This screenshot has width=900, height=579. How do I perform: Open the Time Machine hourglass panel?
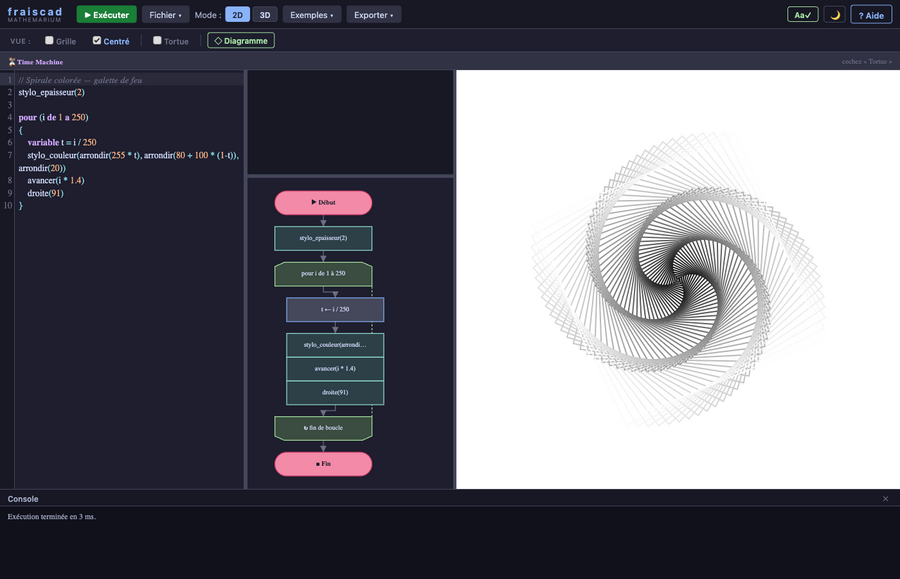[36, 62]
